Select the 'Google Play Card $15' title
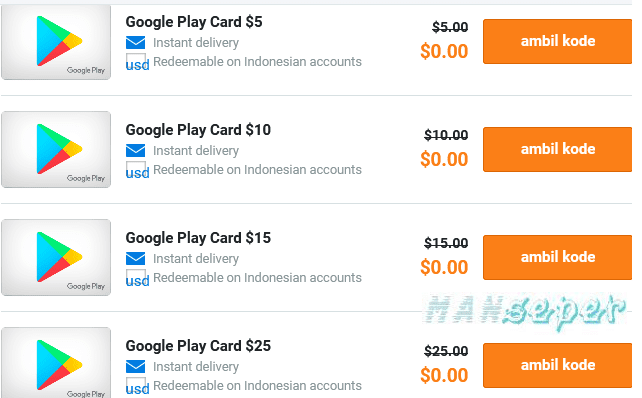The image size is (642, 398). click(x=198, y=238)
